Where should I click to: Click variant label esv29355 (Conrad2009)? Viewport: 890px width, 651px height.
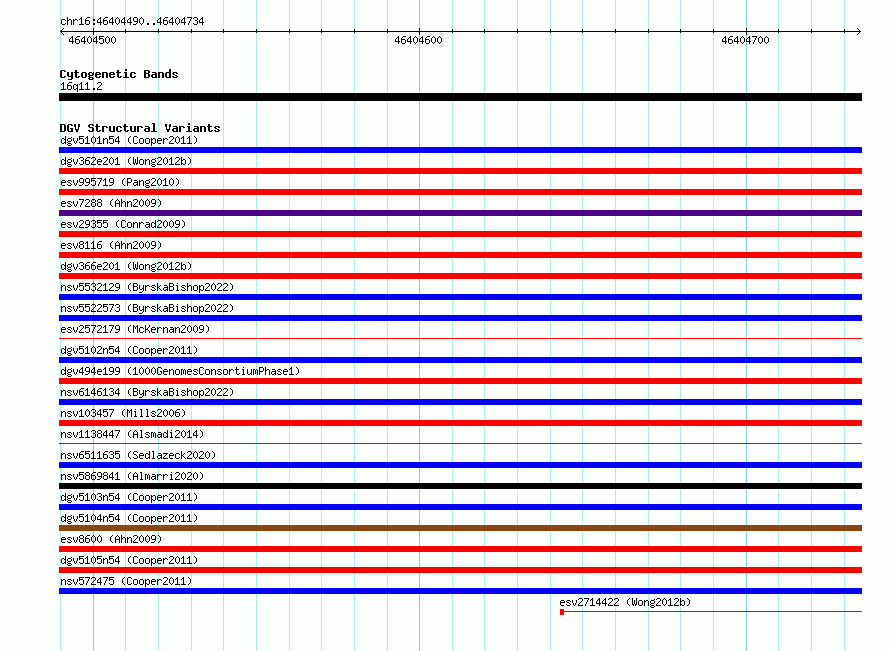click(x=123, y=224)
